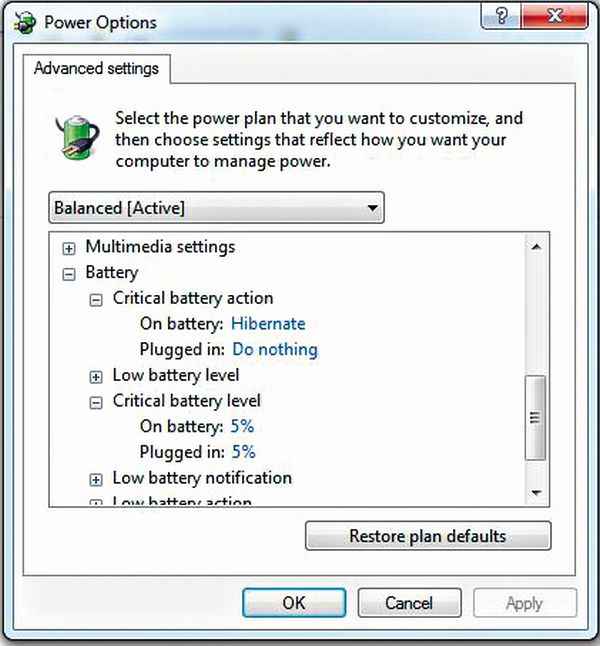The image size is (600, 646).
Task: Edit Critical battery level plugged-in 5% value
Action: coord(244,452)
